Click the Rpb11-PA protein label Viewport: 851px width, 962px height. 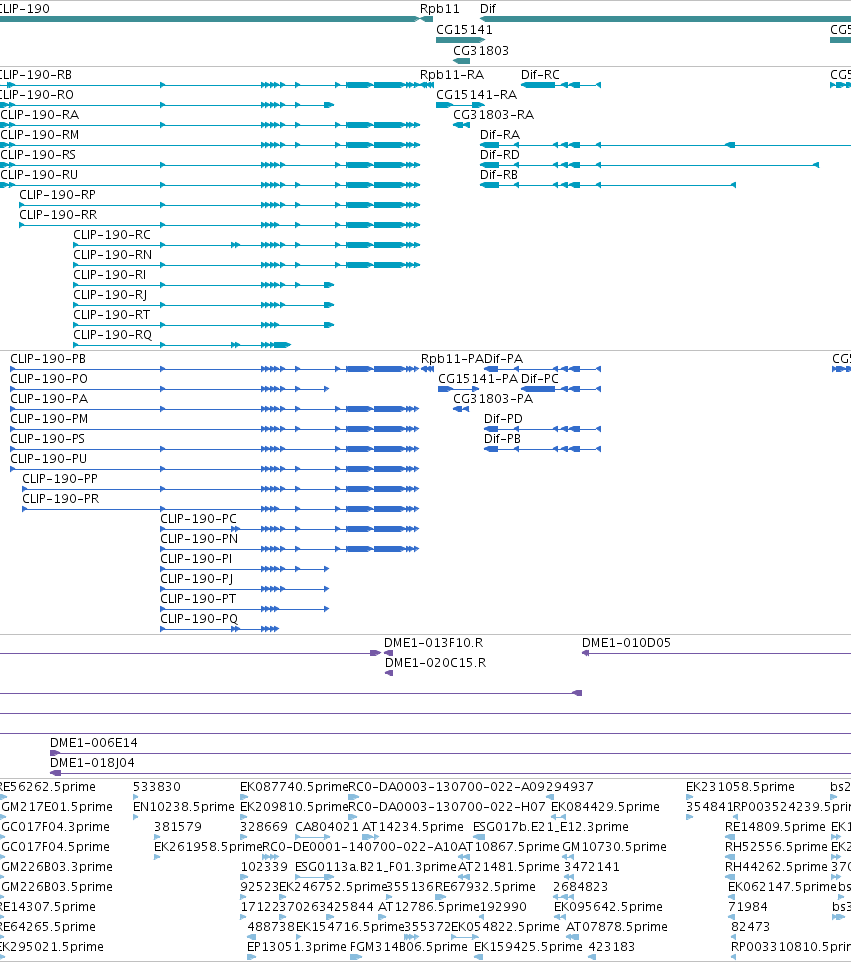tap(452, 358)
